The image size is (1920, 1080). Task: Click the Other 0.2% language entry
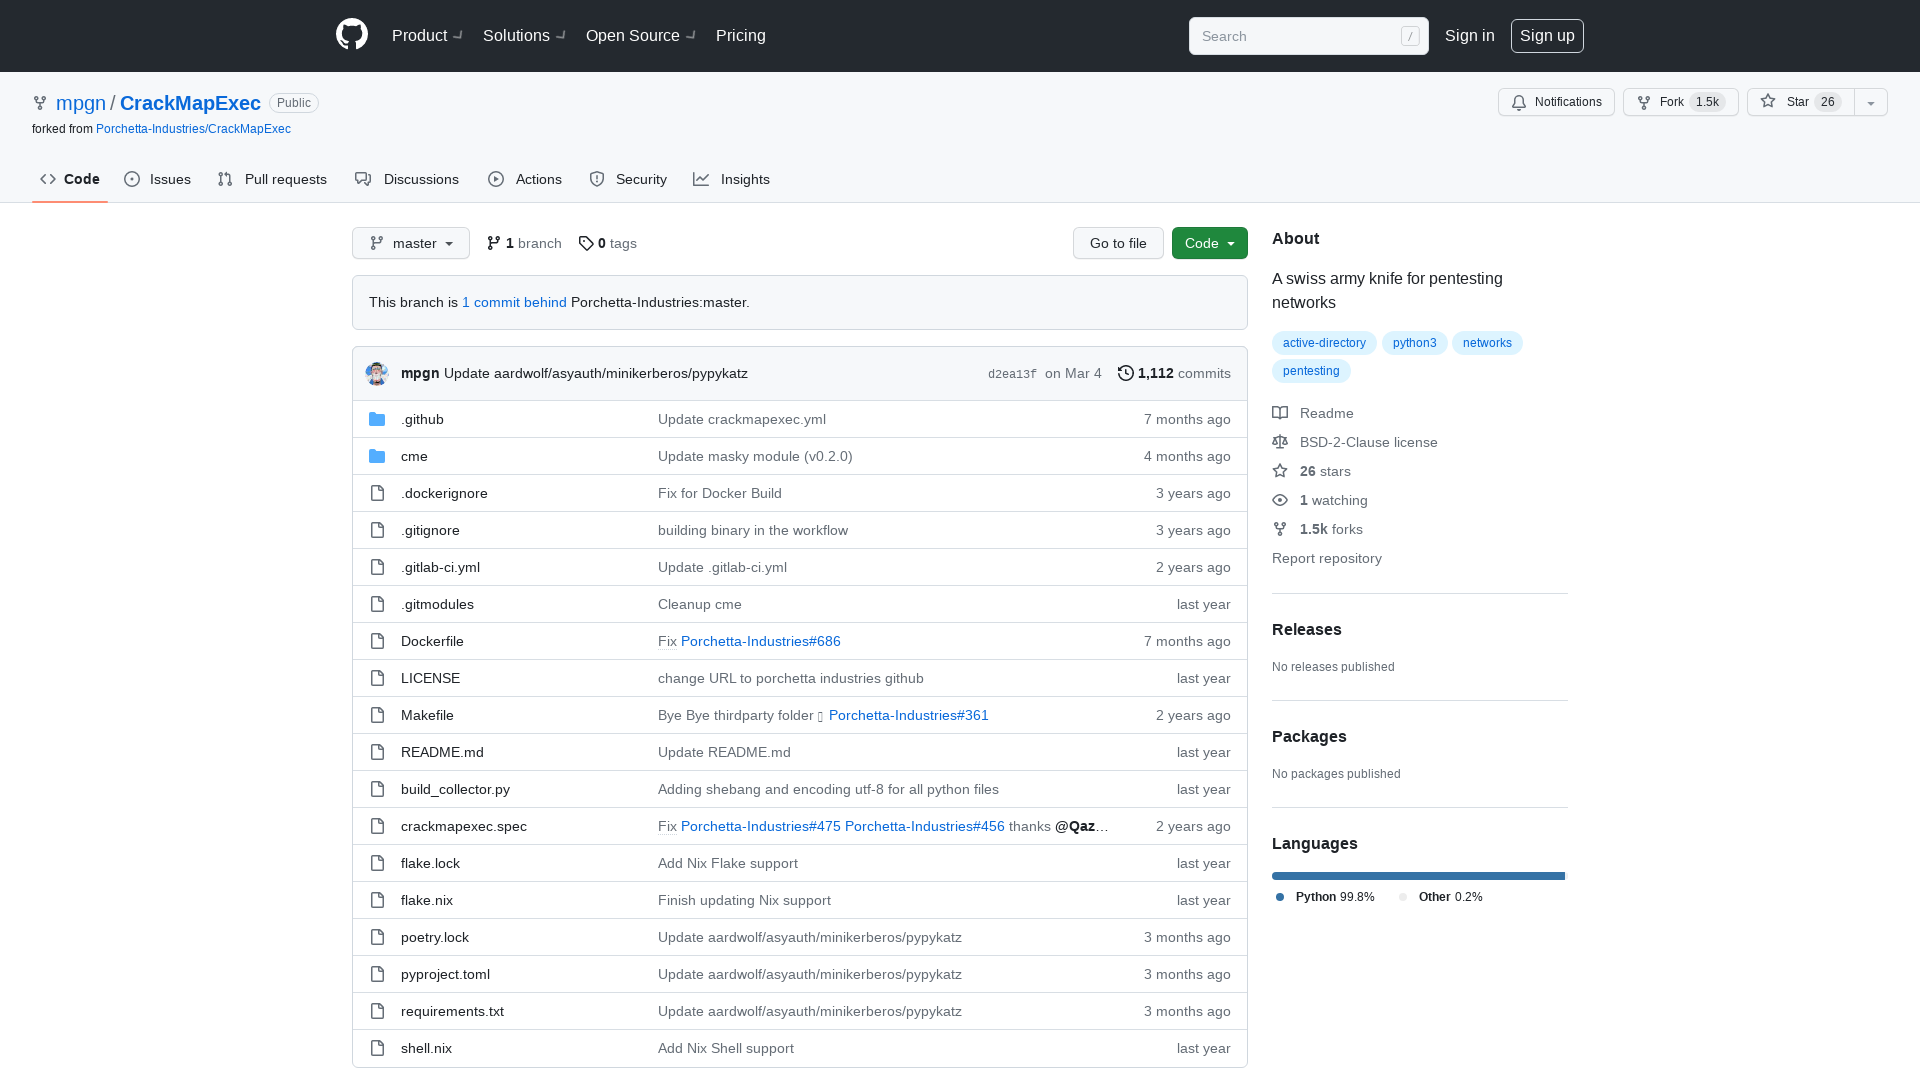pos(1441,897)
